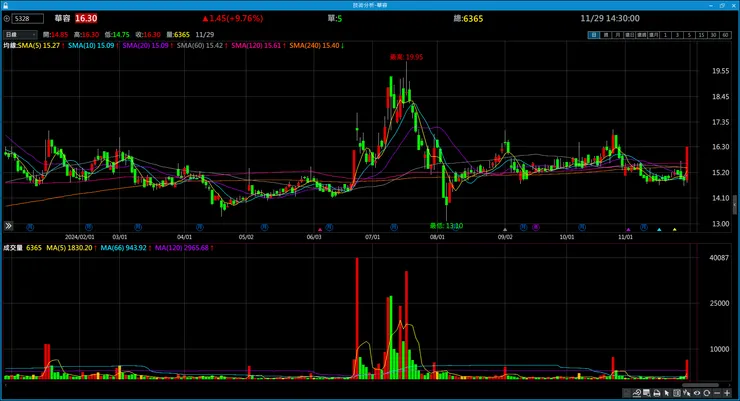
Task: Click the gray triangle marker near 09/02
Action: [x=505, y=230]
